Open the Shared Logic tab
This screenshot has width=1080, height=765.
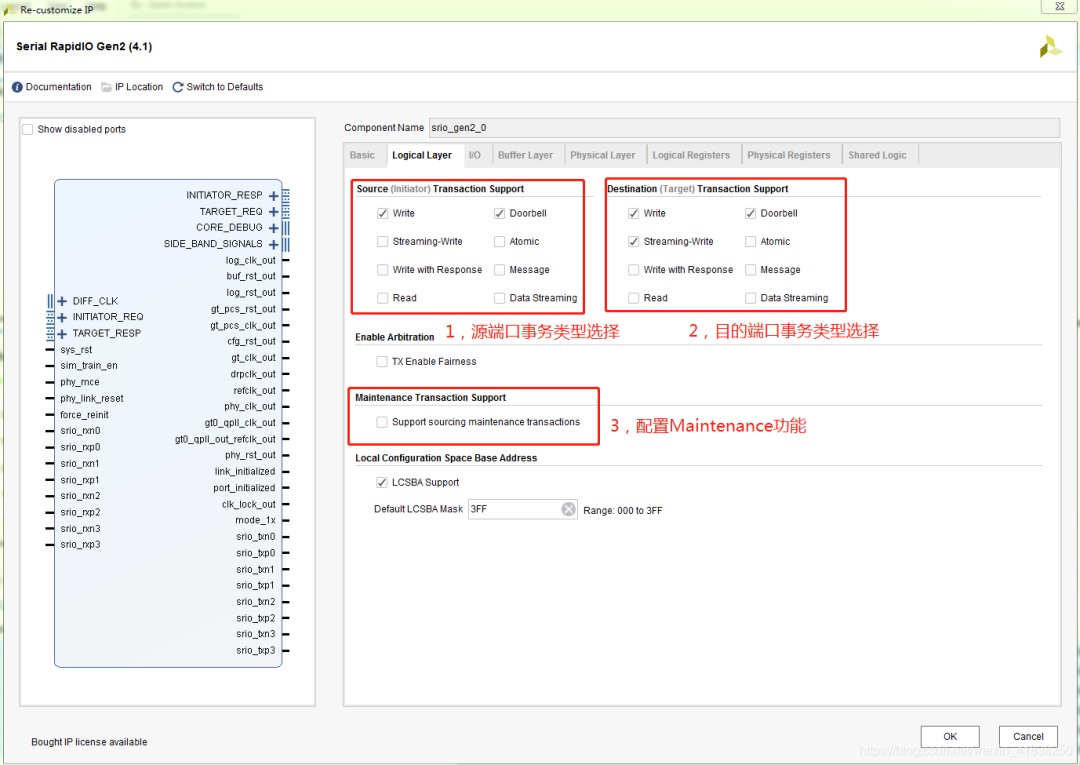(x=878, y=156)
